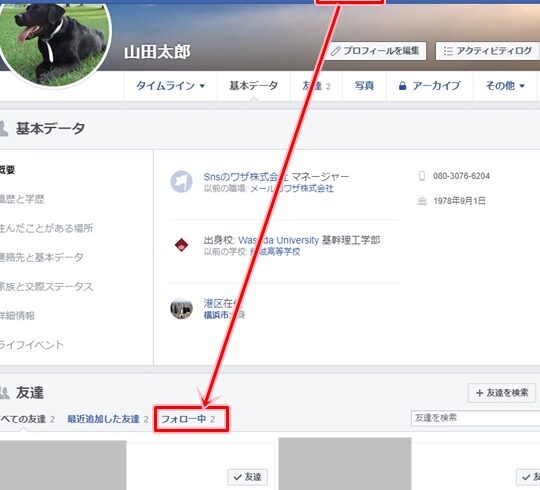Image resolution: width=540 pixels, height=490 pixels.
Task: Click the ✓ 友達 button of first friend
Action: [247, 477]
